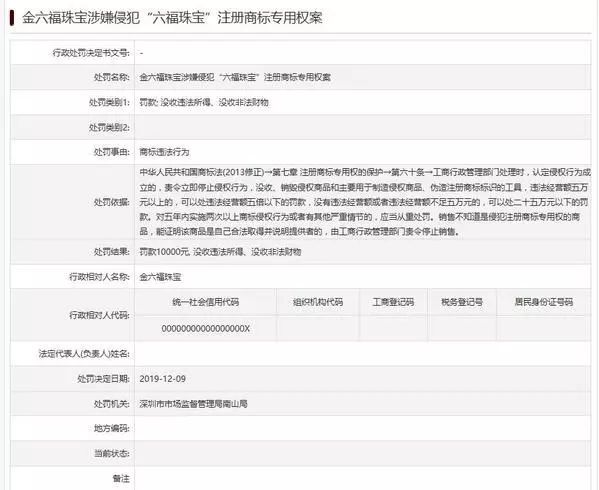Click the 居民身份证号码 column header

point(544,302)
